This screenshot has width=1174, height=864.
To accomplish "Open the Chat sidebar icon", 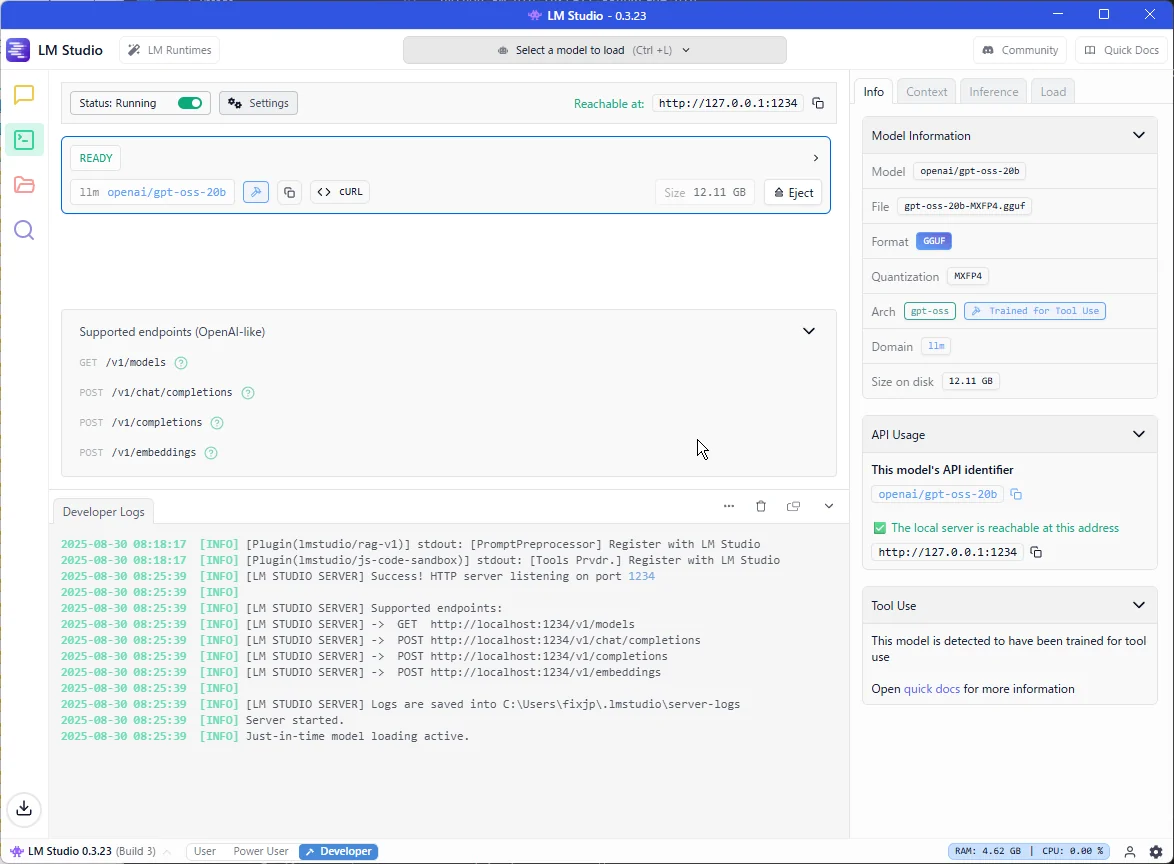I will point(24,95).
